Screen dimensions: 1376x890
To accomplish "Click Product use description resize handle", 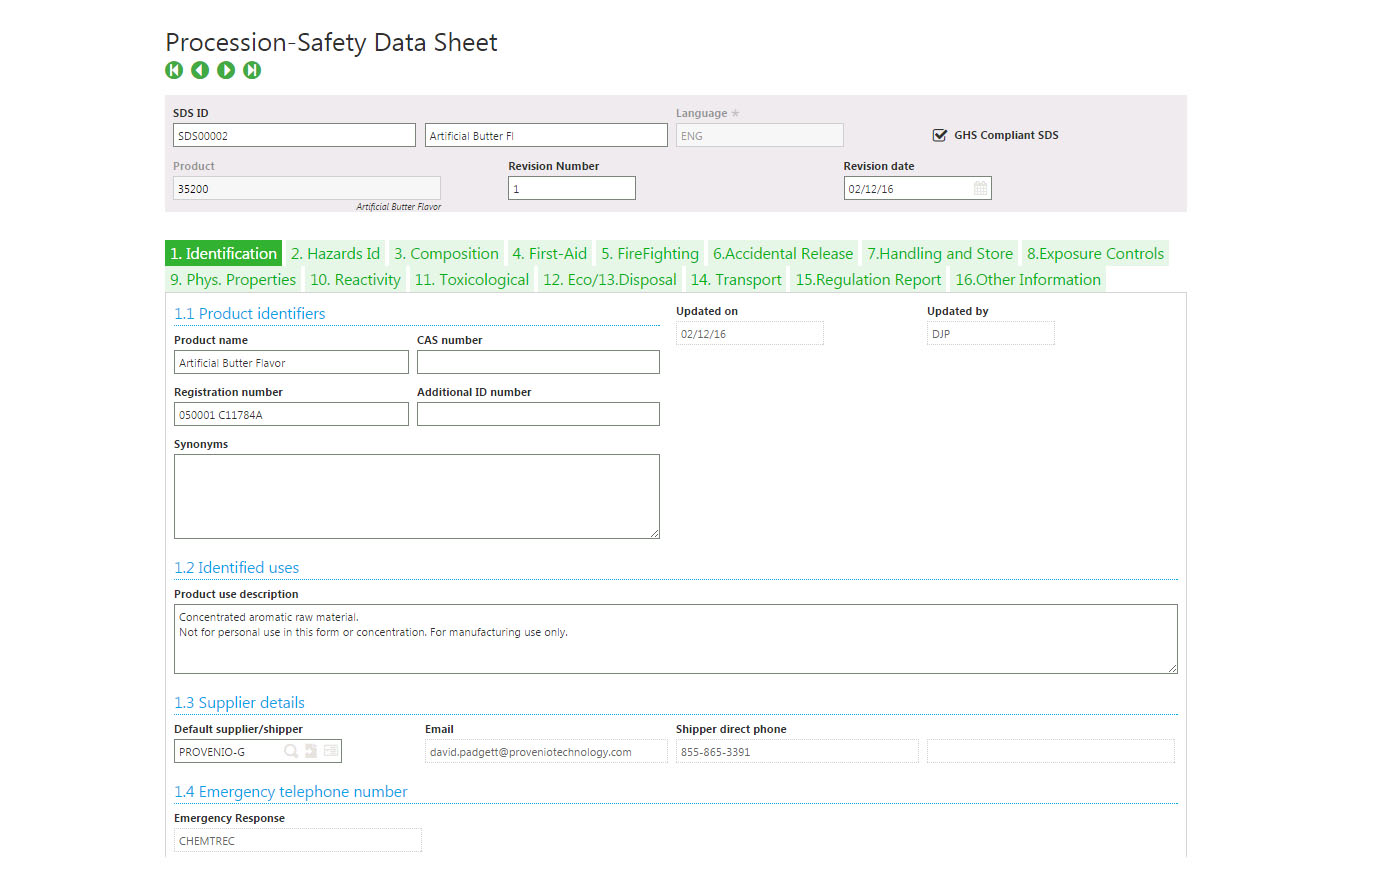I will [1173, 668].
